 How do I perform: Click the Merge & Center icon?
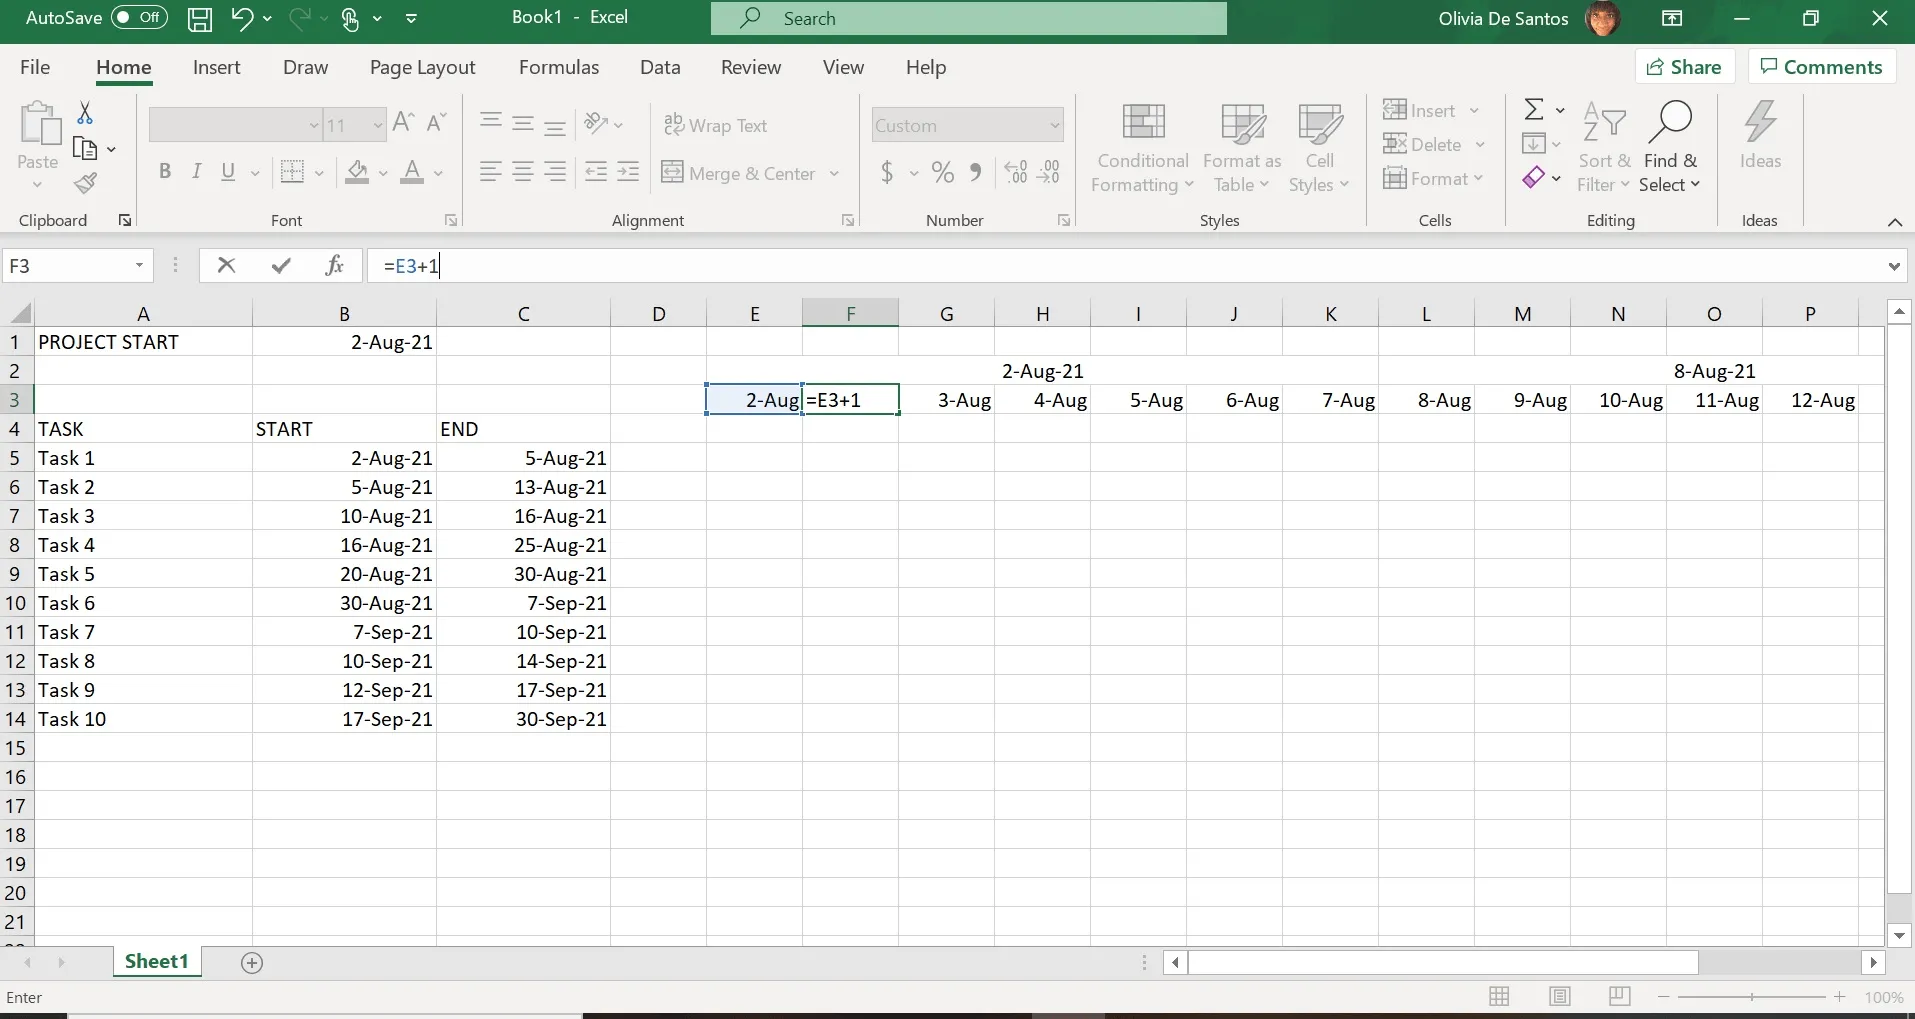[670, 172]
